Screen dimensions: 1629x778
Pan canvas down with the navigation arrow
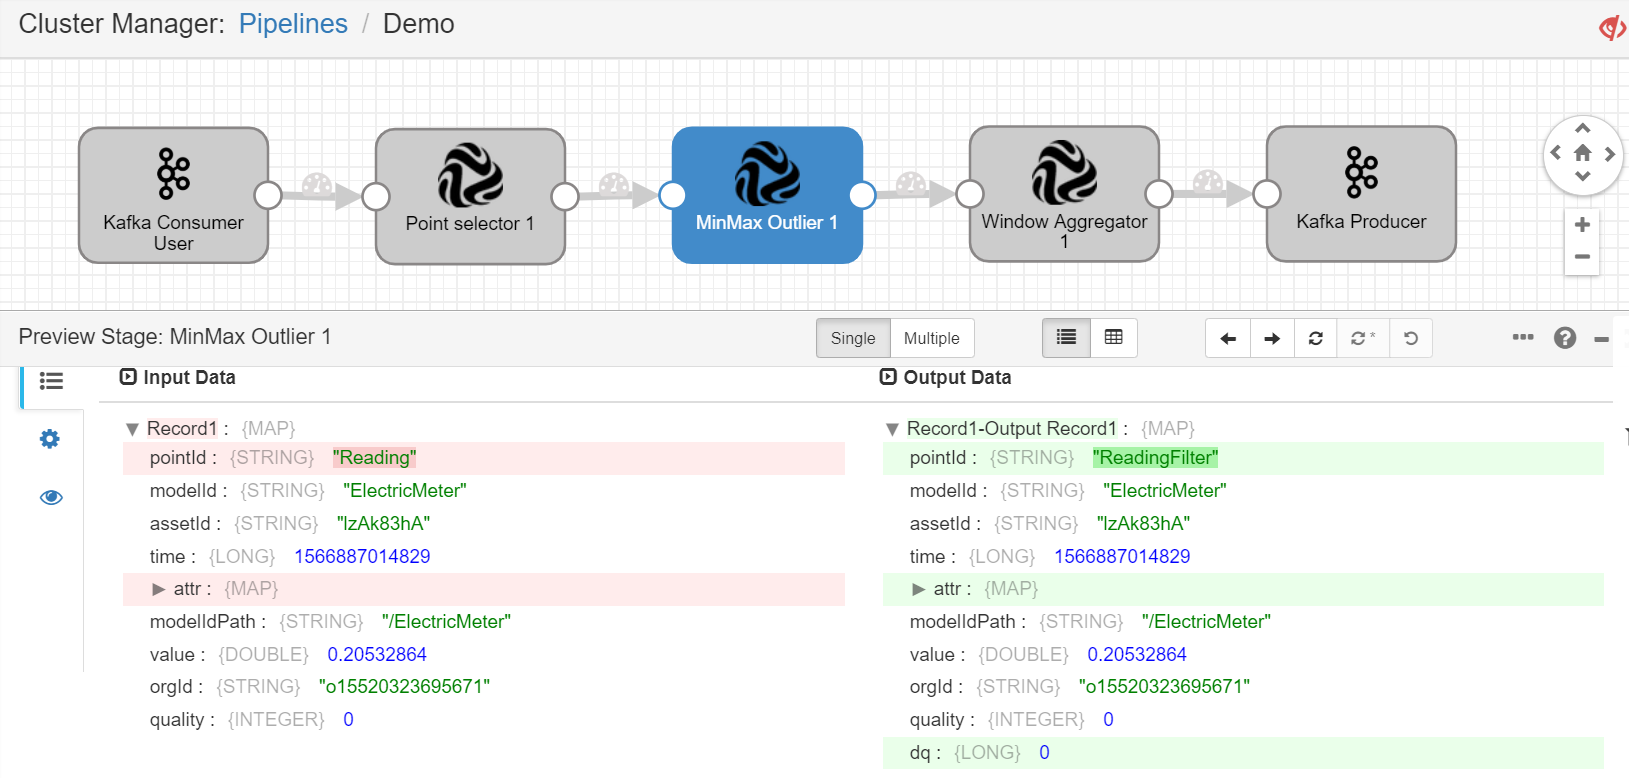tap(1582, 177)
